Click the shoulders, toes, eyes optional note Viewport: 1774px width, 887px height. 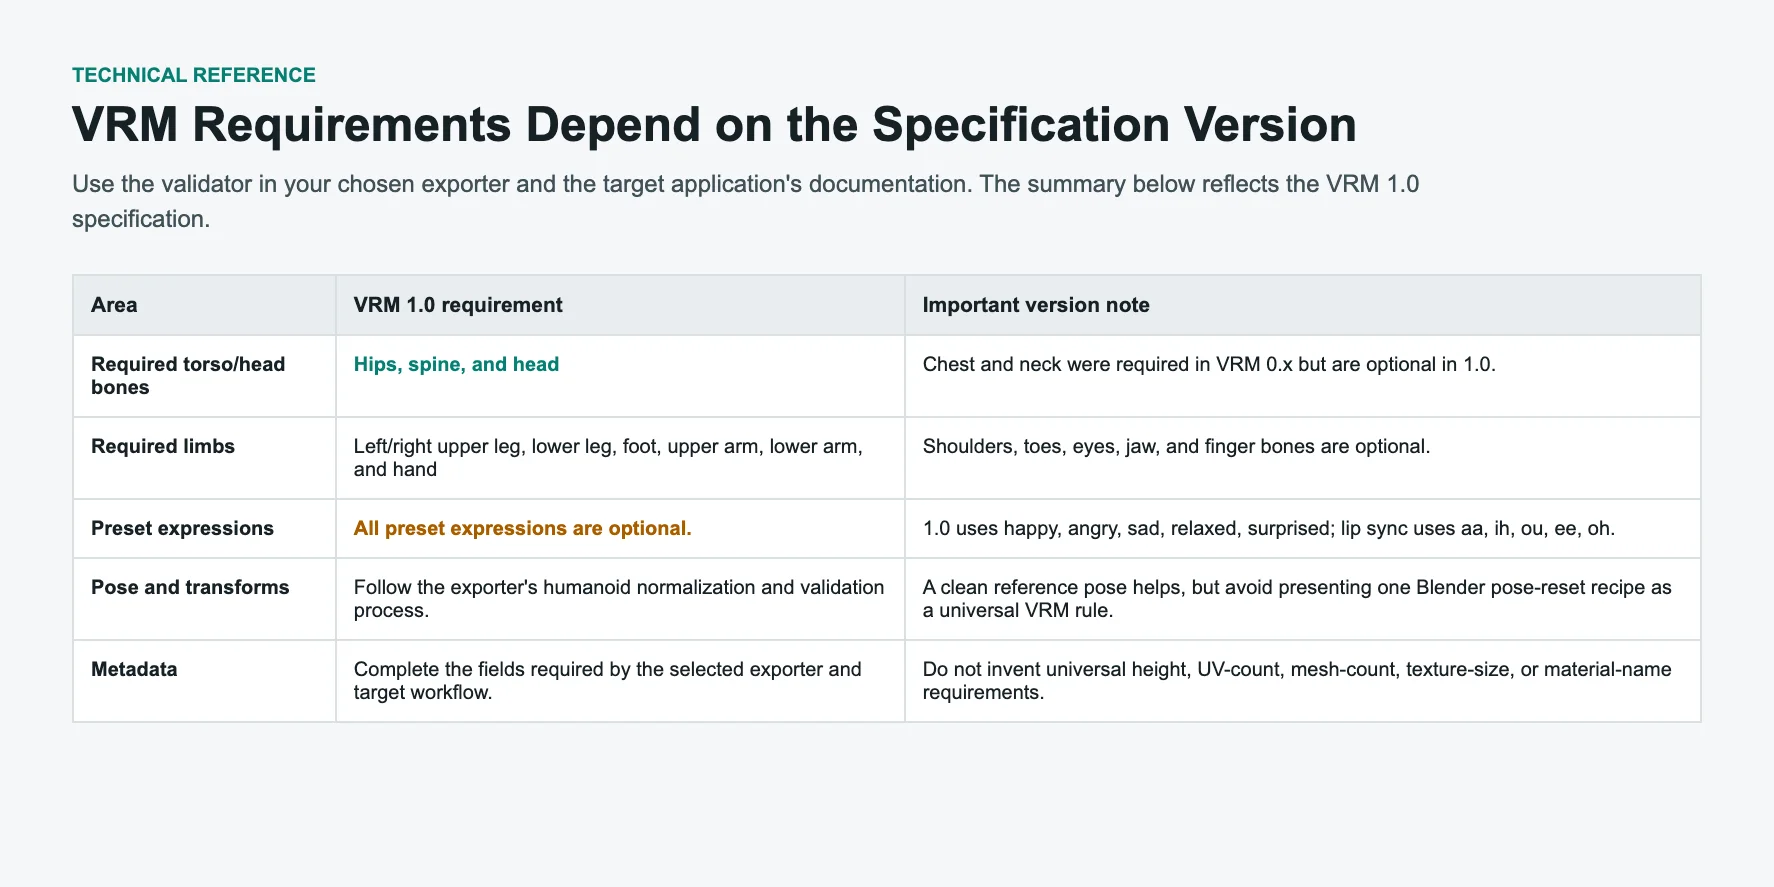[1176, 446]
